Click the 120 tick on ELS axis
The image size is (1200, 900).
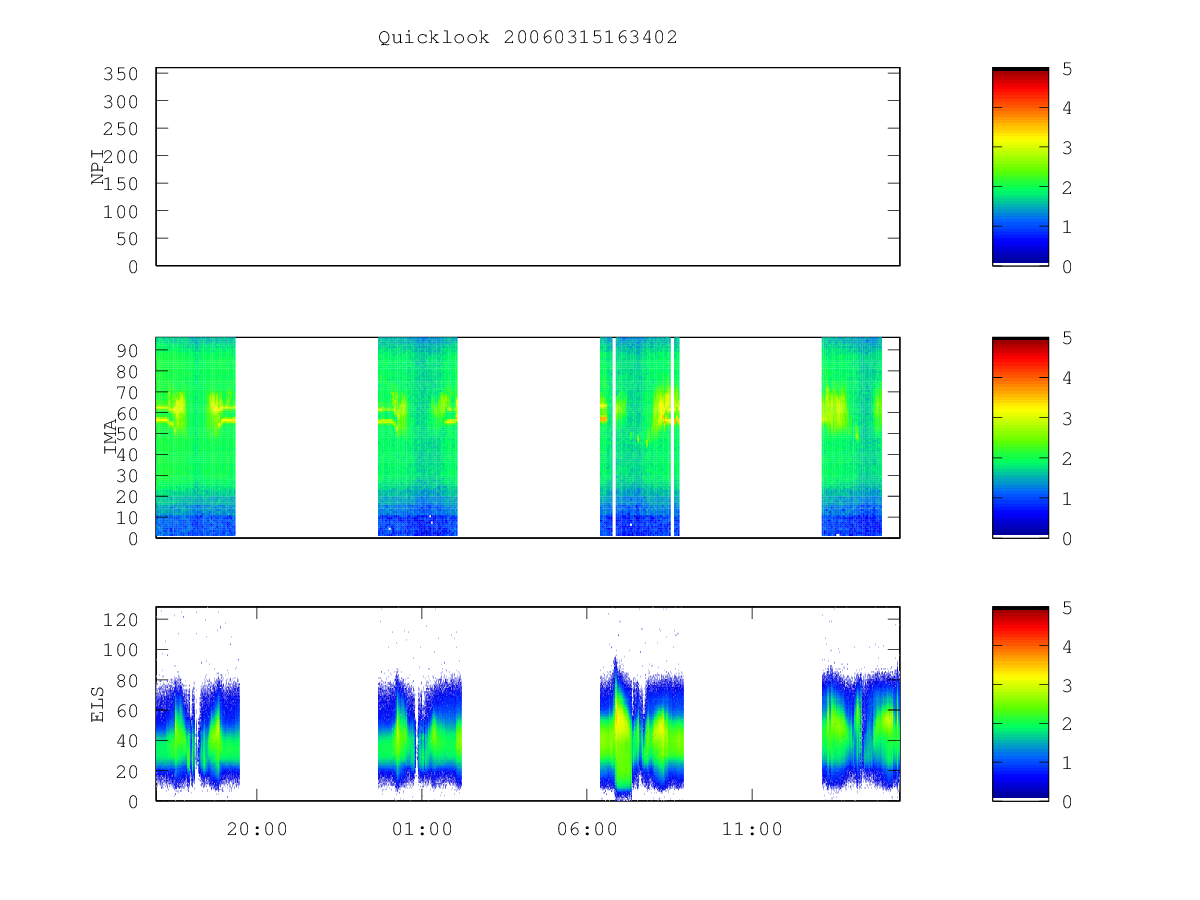[x=122, y=620]
